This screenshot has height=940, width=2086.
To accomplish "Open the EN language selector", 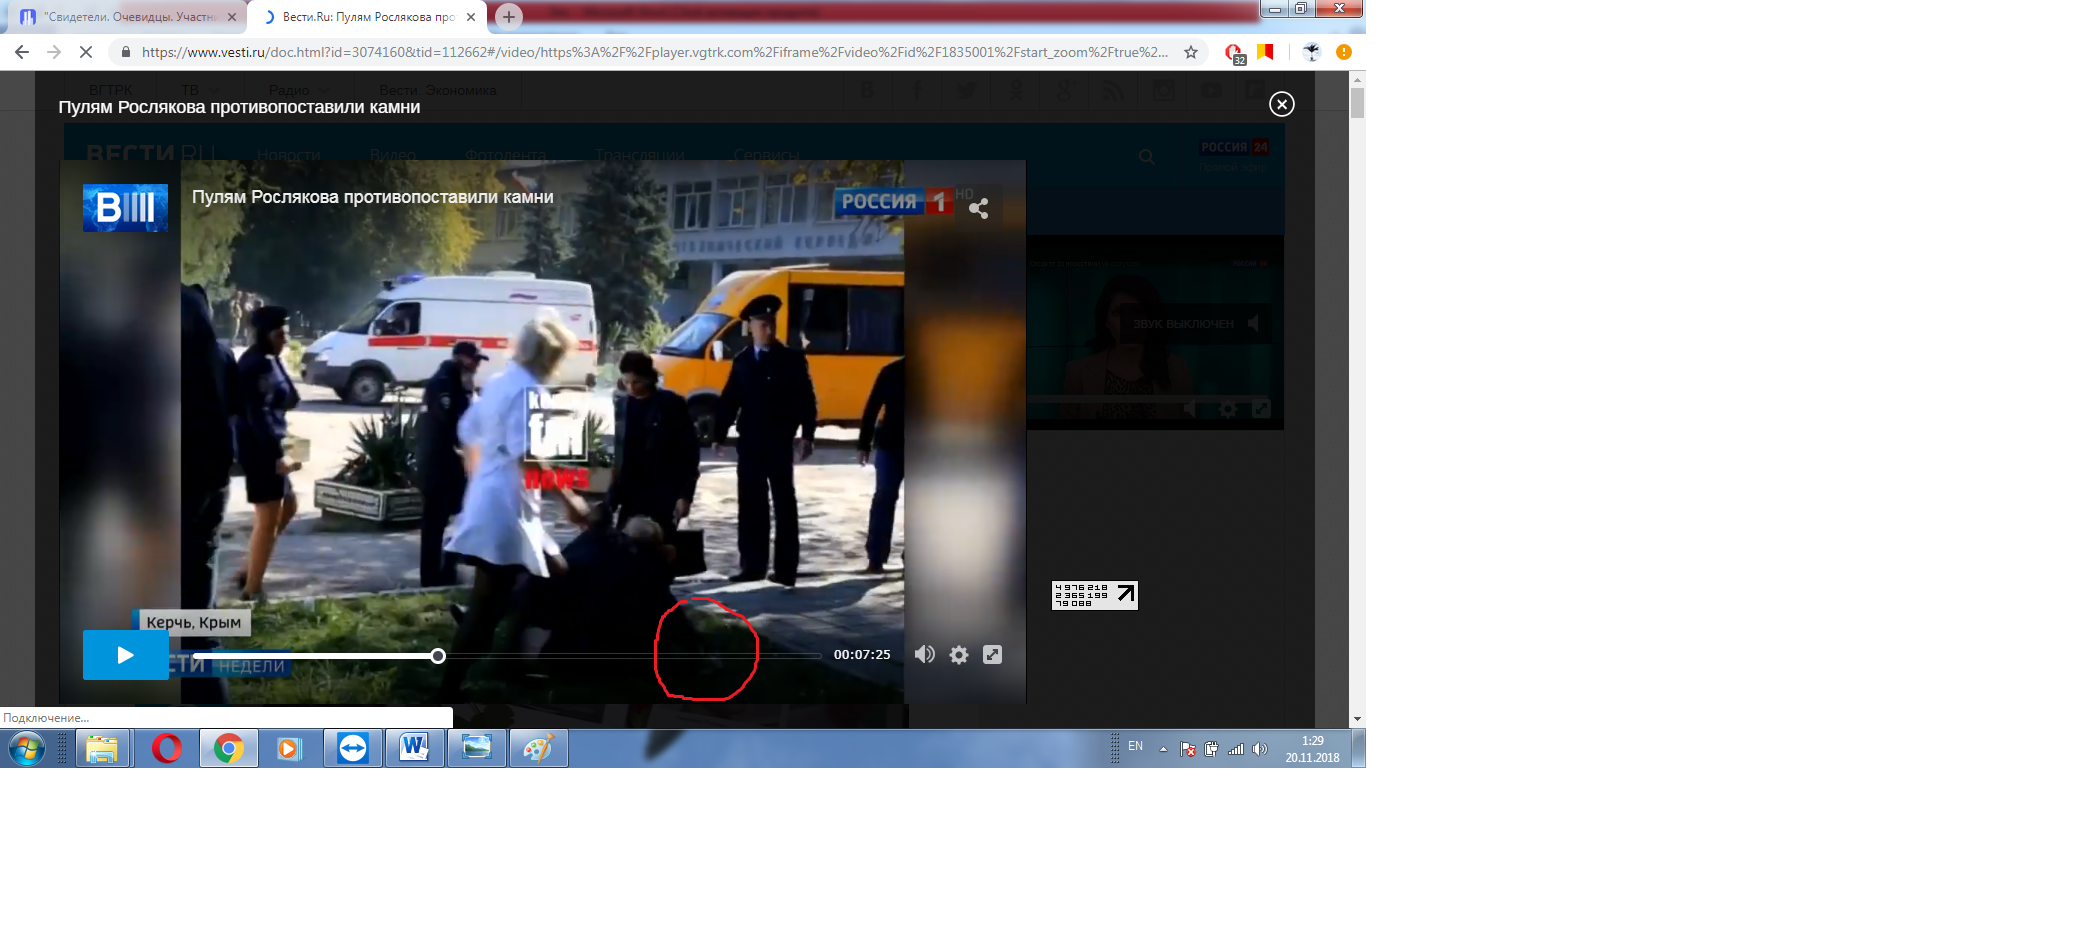I will (x=1135, y=747).
